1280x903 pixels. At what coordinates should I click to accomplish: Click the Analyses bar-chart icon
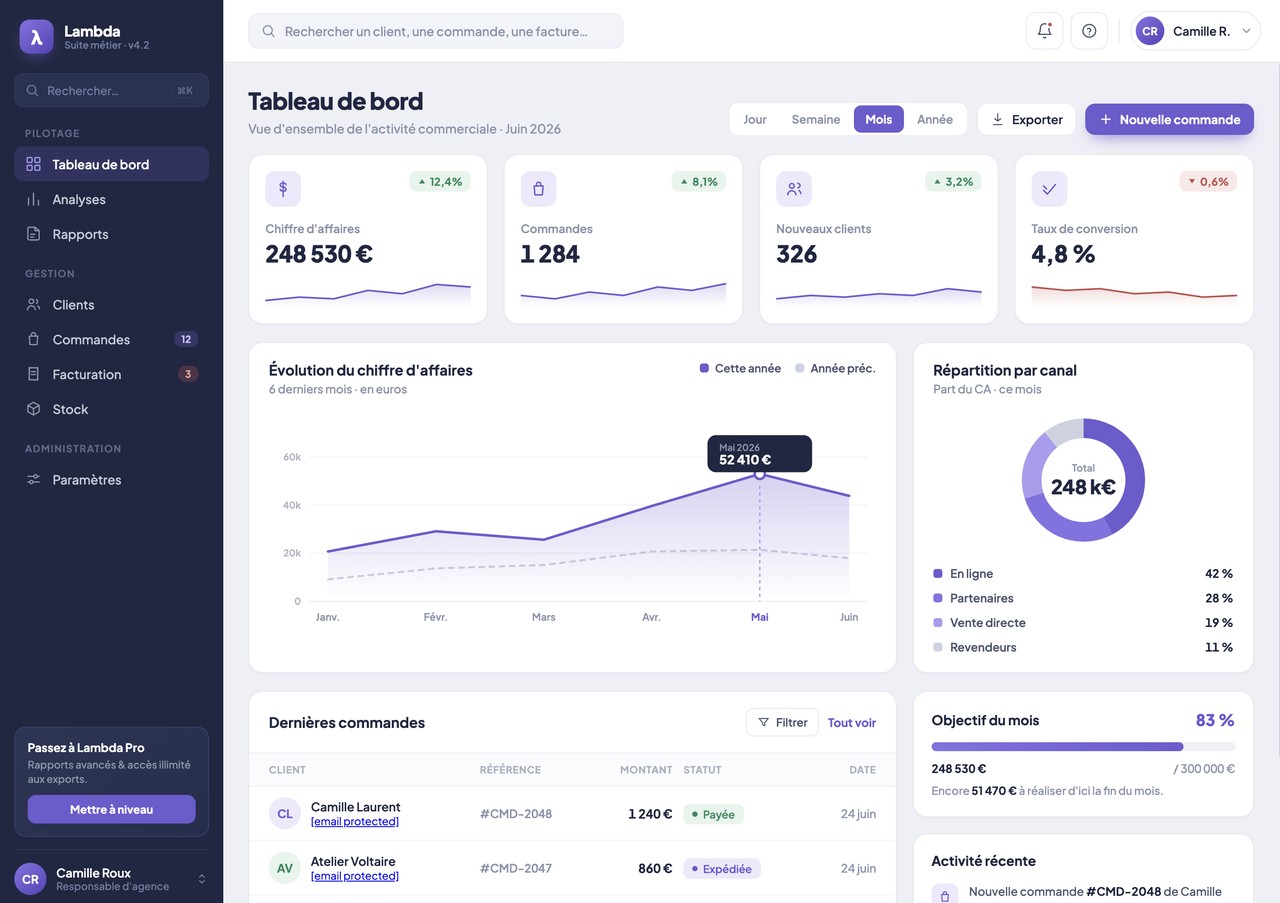[x=34, y=199]
